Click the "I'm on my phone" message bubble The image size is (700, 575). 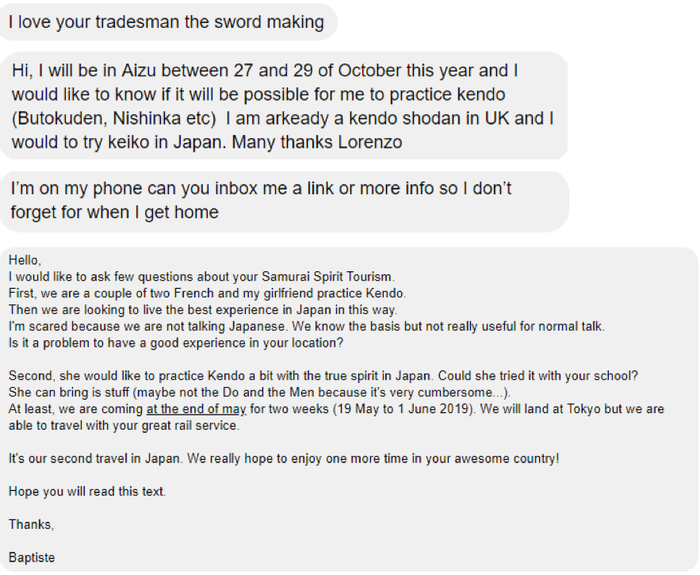(284, 200)
